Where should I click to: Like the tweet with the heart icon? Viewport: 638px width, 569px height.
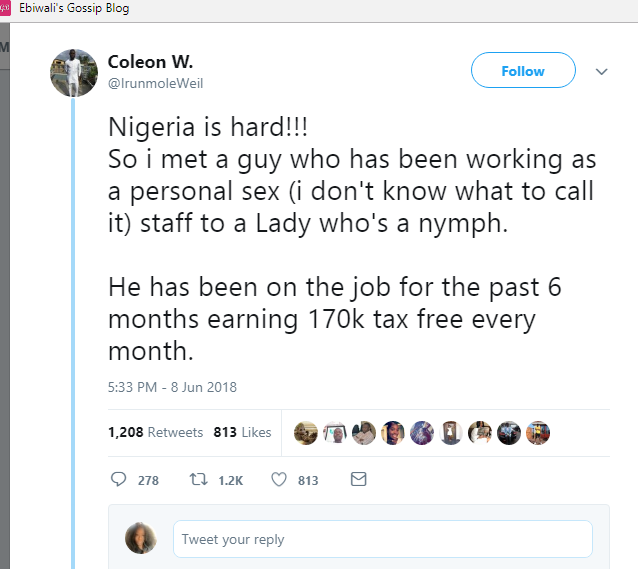tap(280, 480)
